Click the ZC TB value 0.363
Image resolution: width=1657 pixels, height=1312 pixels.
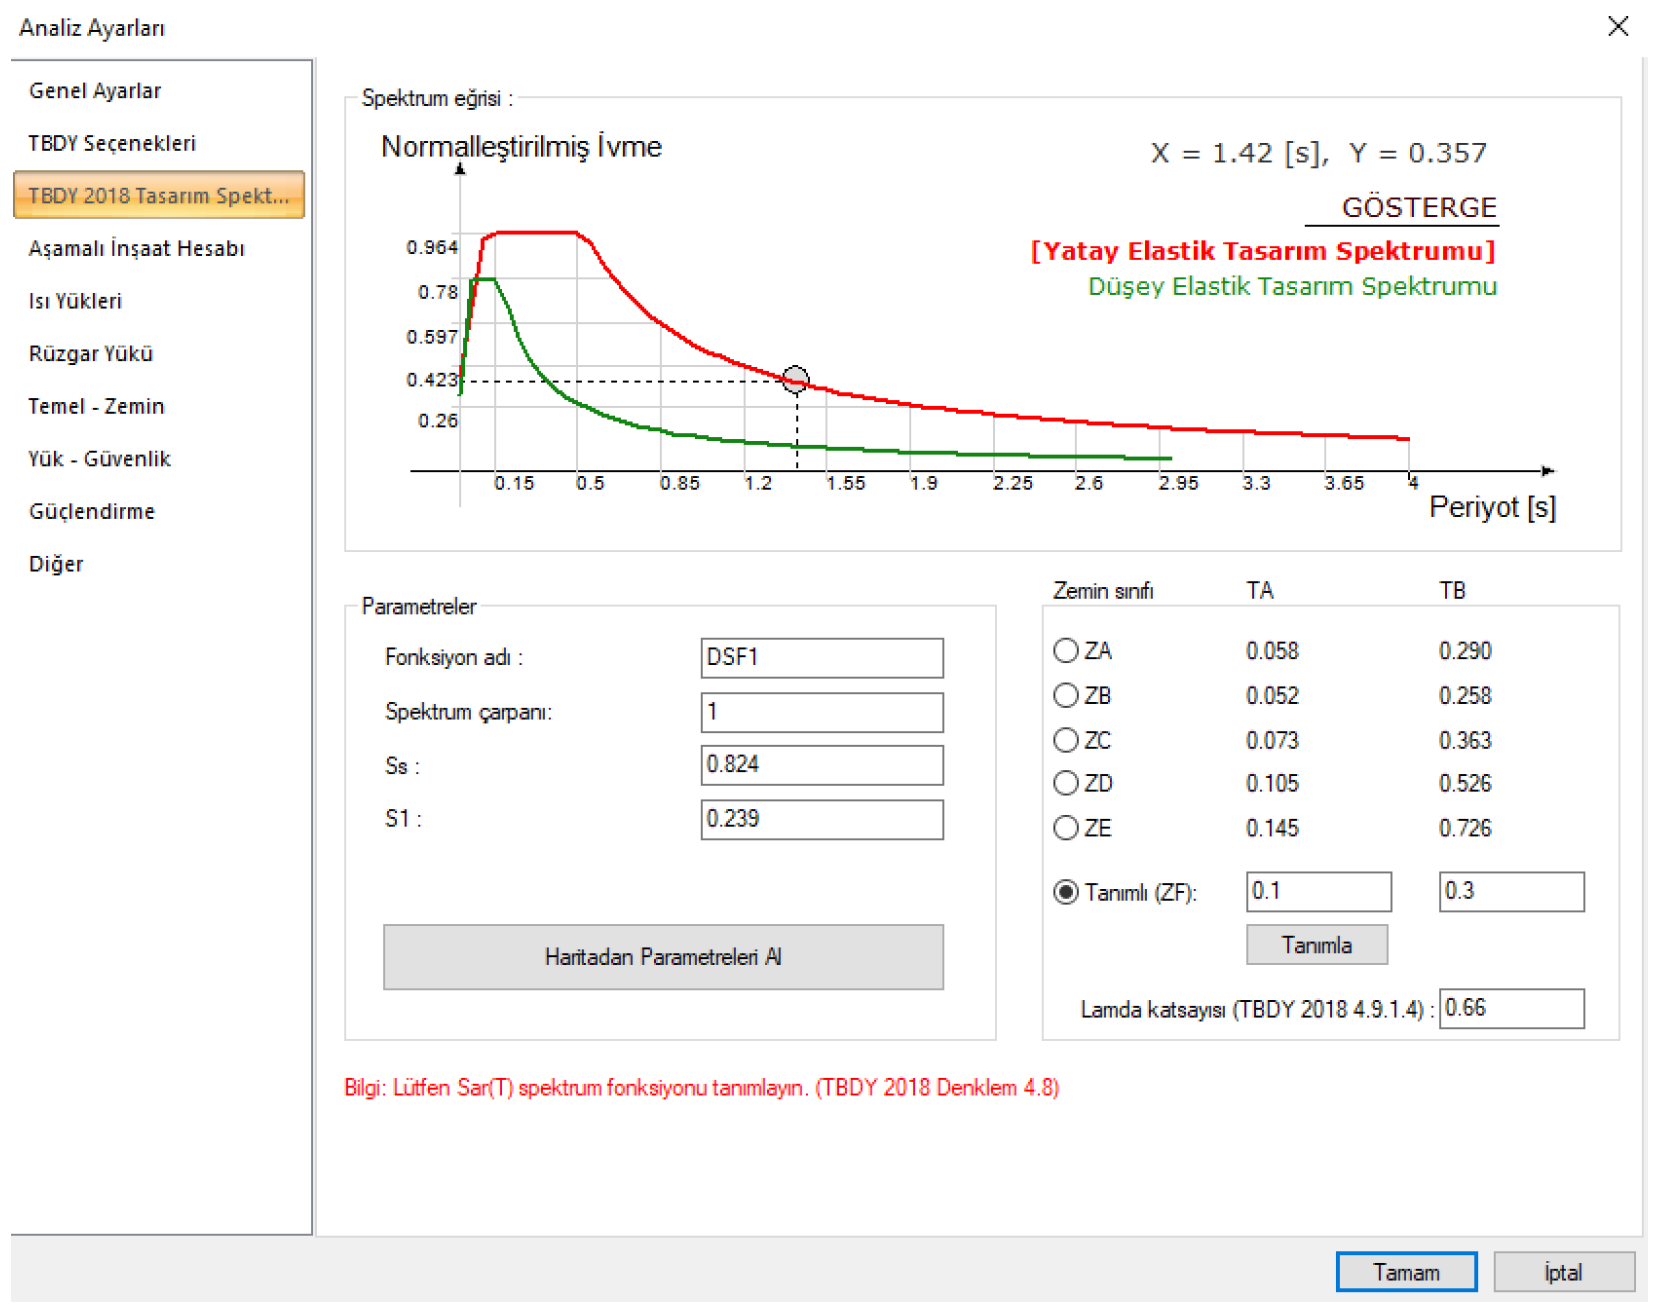(x=1465, y=740)
